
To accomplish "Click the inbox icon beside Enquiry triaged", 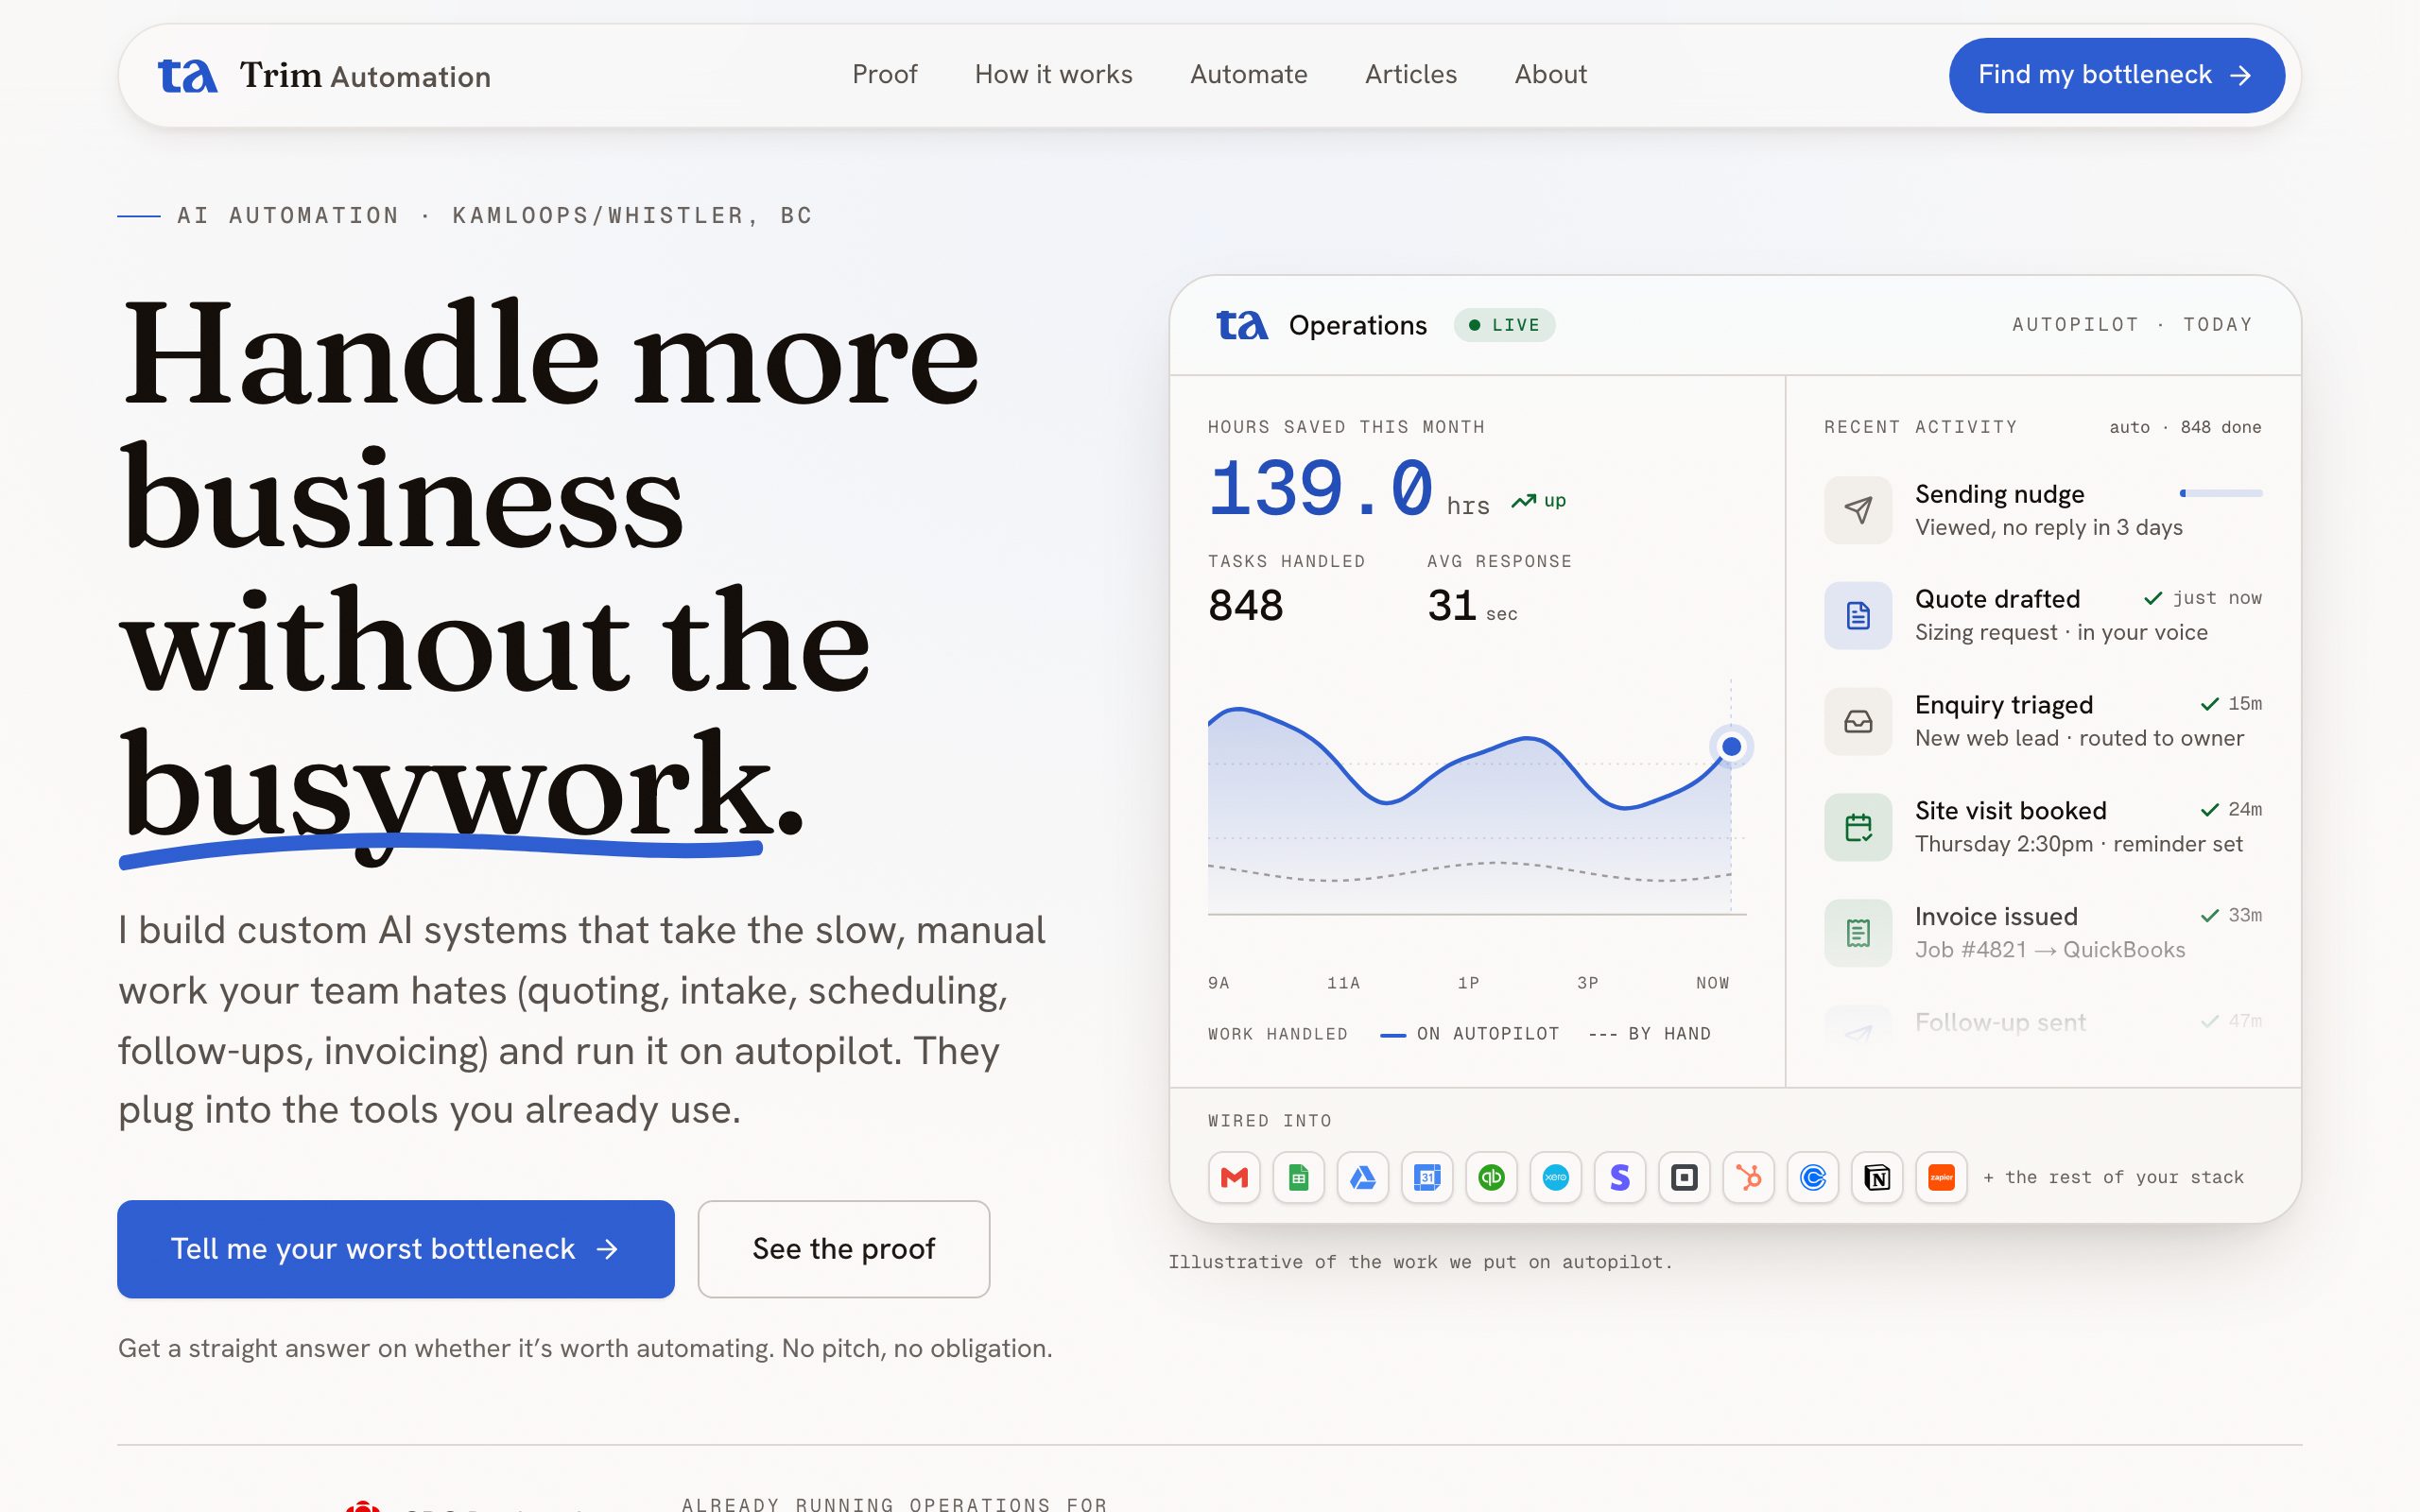I will click(1858, 721).
